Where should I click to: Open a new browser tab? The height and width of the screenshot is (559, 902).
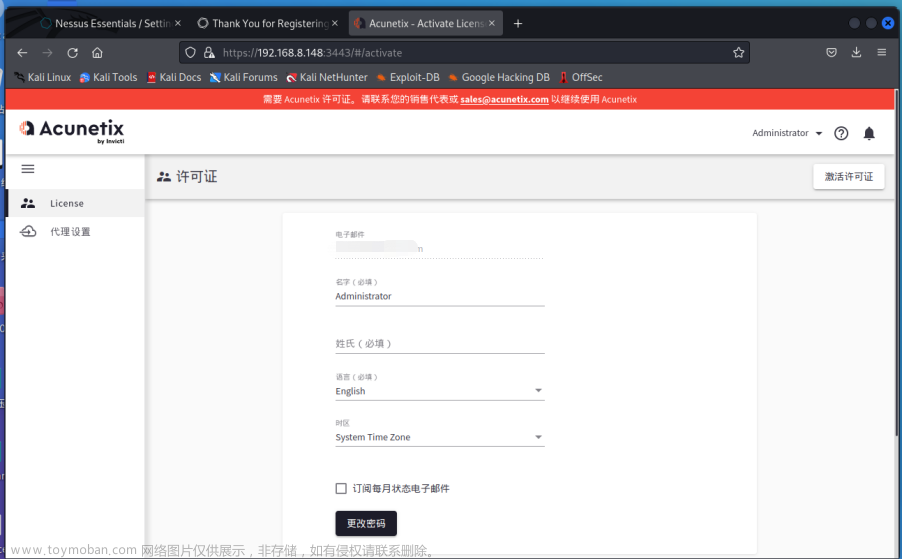click(518, 24)
